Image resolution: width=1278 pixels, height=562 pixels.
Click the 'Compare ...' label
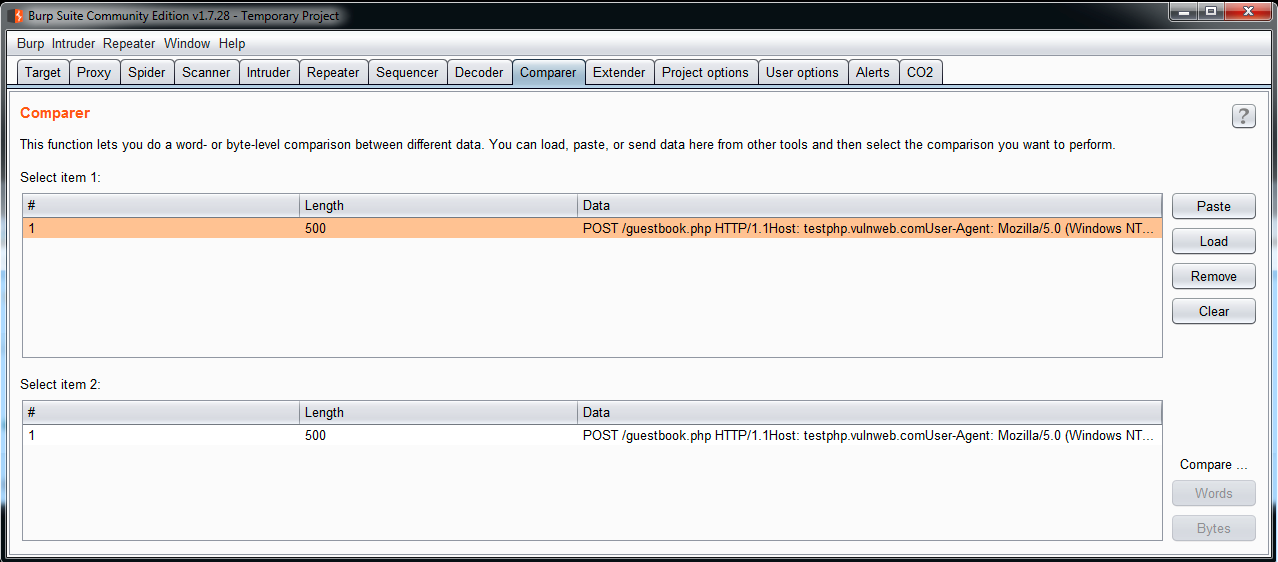1214,464
